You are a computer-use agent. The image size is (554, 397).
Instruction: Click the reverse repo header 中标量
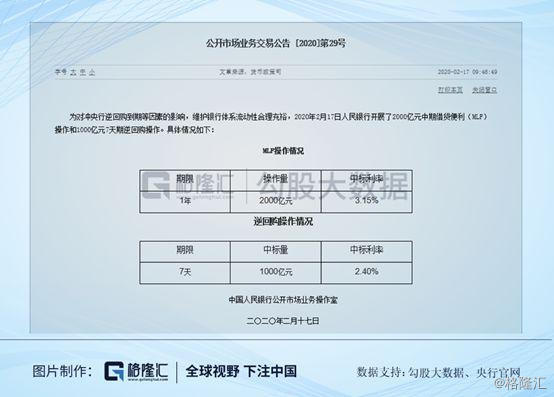276,250
